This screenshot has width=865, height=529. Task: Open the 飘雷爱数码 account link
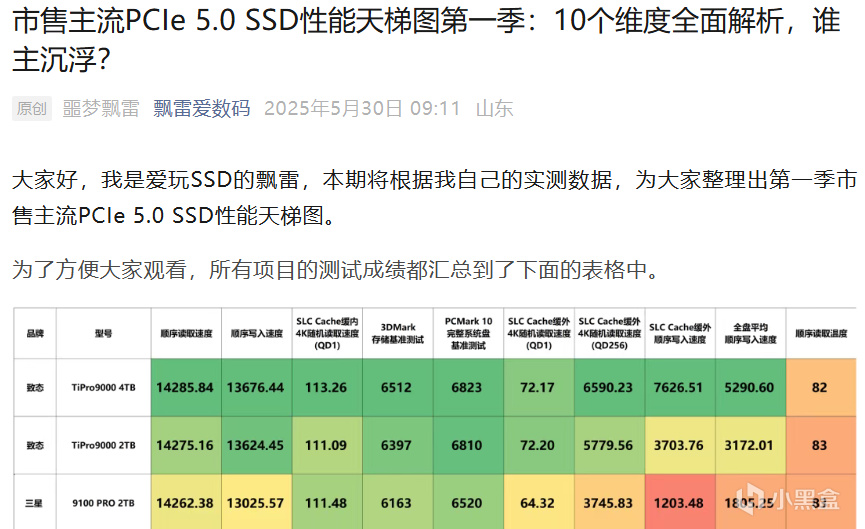(201, 108)
